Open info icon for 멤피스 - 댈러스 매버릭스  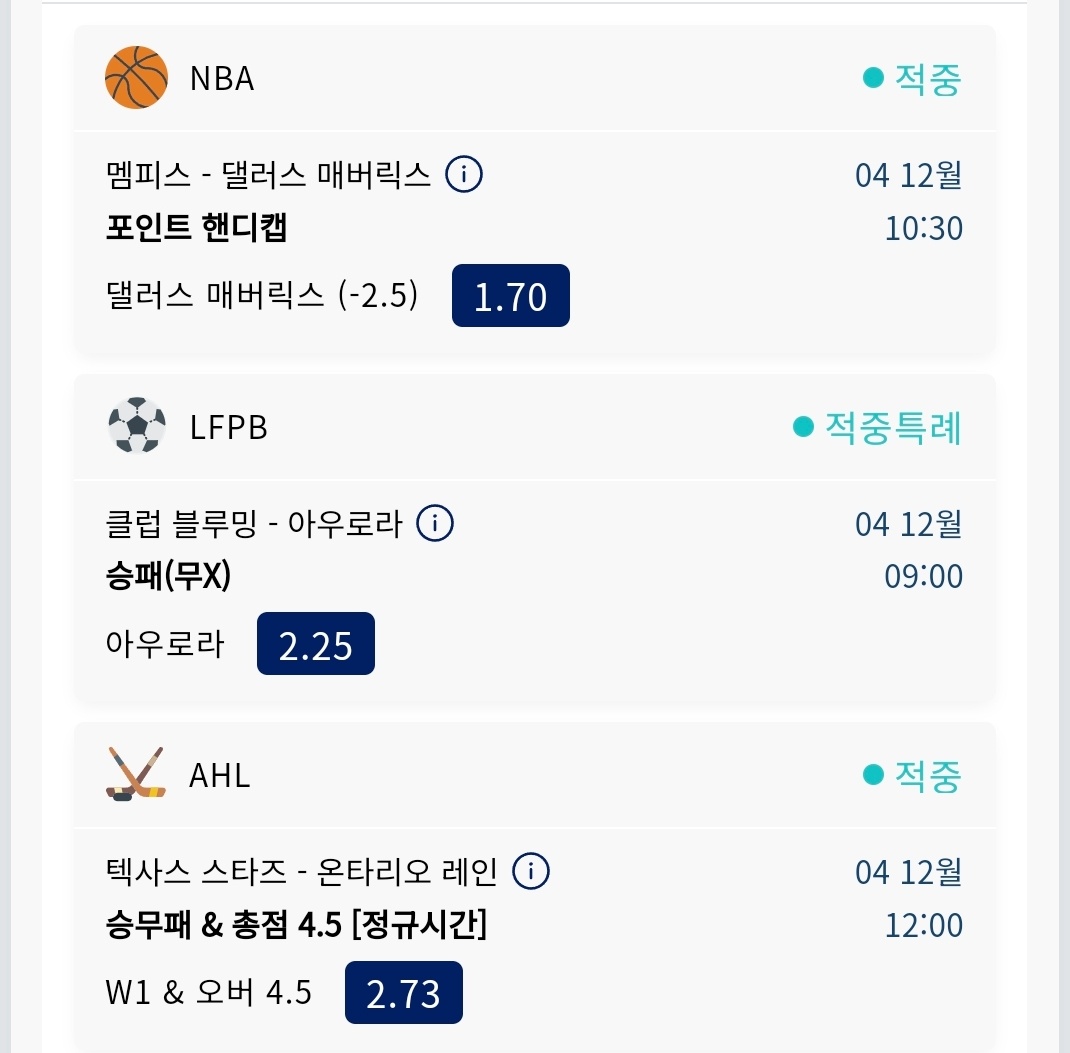(x=463, y=175)
